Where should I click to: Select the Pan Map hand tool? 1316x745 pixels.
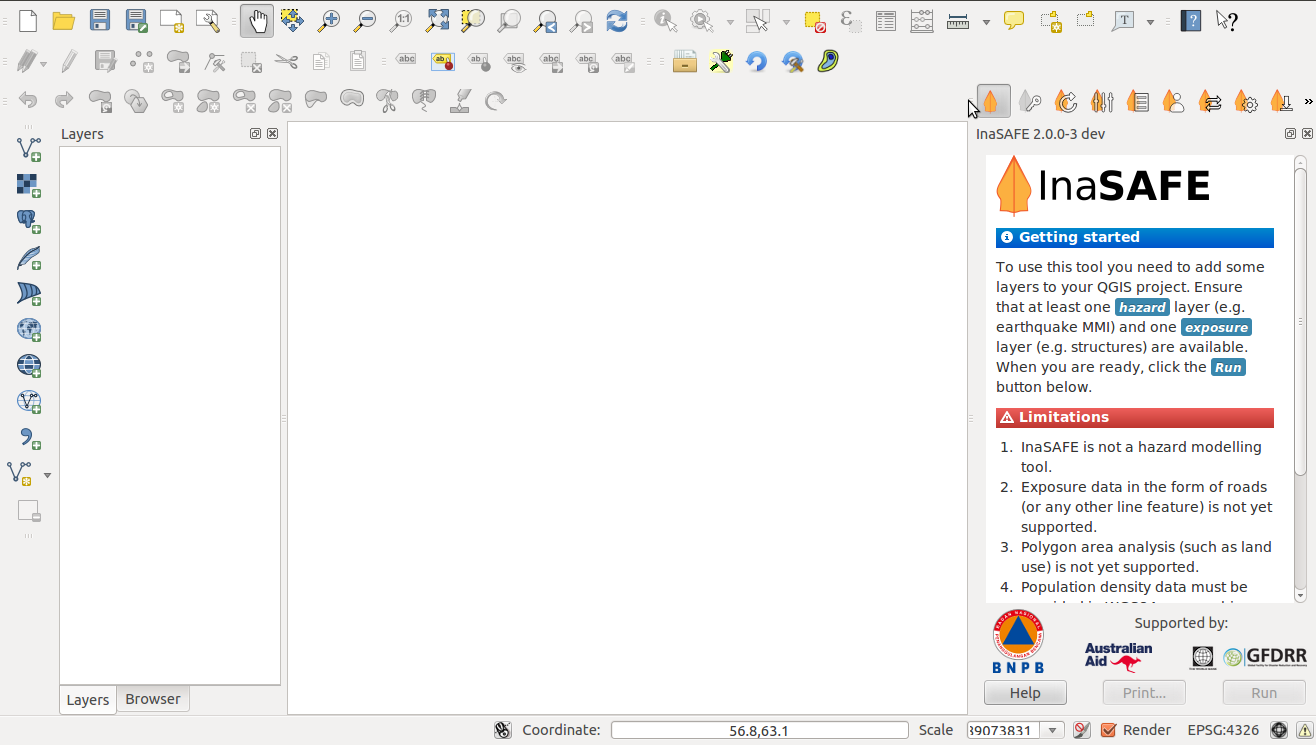point(257,20)
